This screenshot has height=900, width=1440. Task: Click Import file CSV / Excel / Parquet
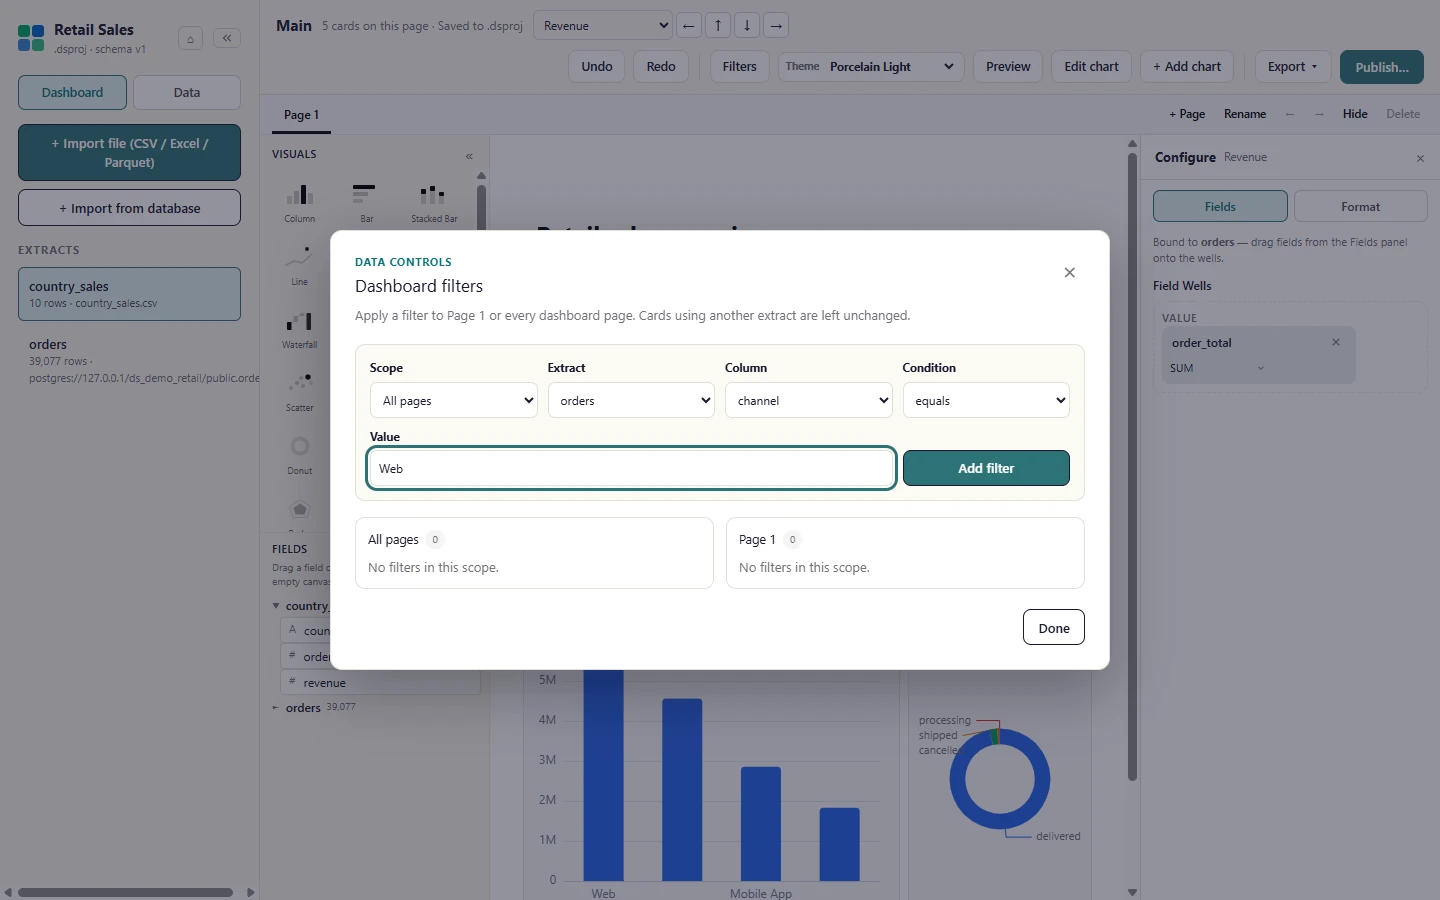tap(129, 152)
